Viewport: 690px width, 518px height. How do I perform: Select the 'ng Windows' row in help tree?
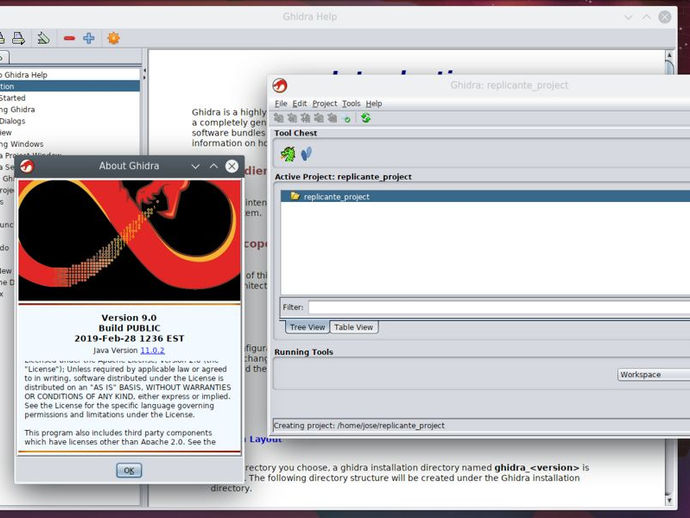(70, 144)
